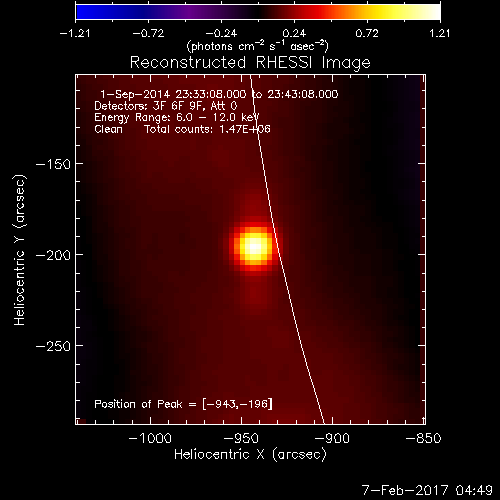The height and width of the screenshot is (500, 500).
Task: Click the color bar gradient strip
Action: tap(258, 12)
